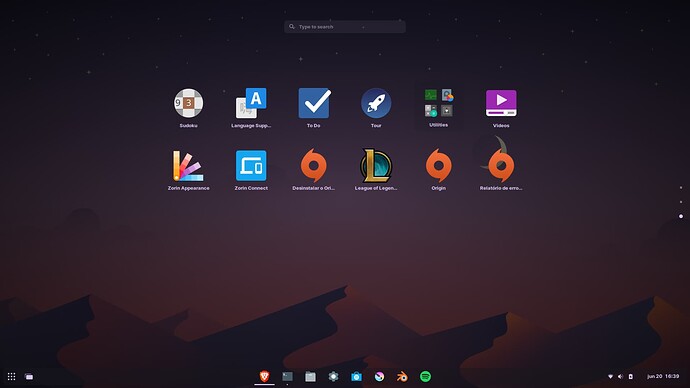Open Files manager from taskbar
The image size is (690, 388).
(x=310, y=377)
